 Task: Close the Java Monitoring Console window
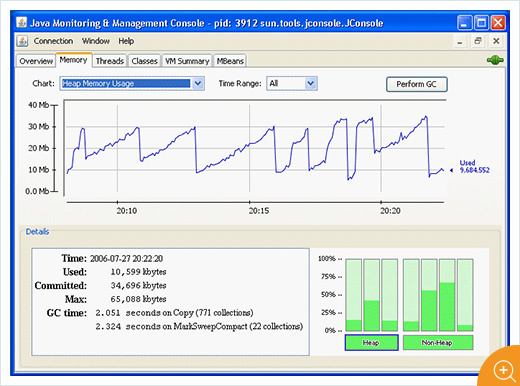(x=498, y=23)
